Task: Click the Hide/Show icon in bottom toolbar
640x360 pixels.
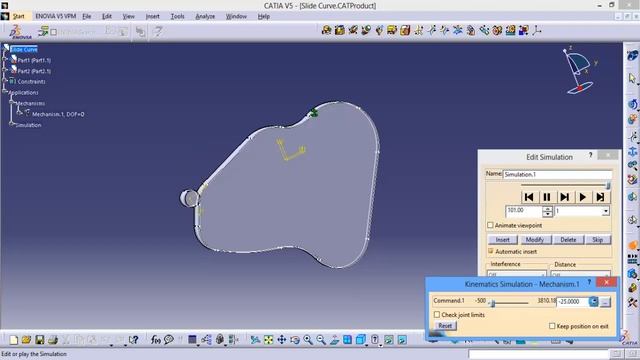Action: [x=389, y=340]
